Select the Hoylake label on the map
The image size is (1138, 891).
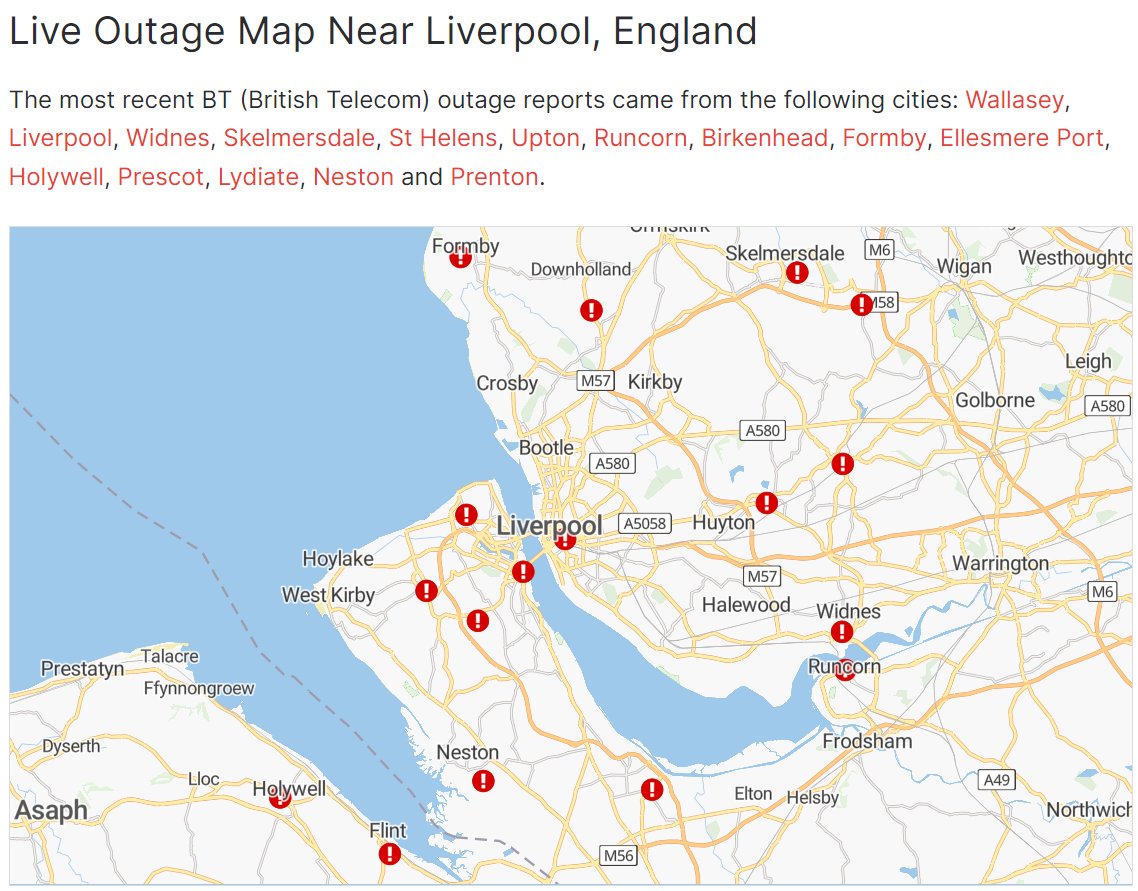[x=337, y=559]
